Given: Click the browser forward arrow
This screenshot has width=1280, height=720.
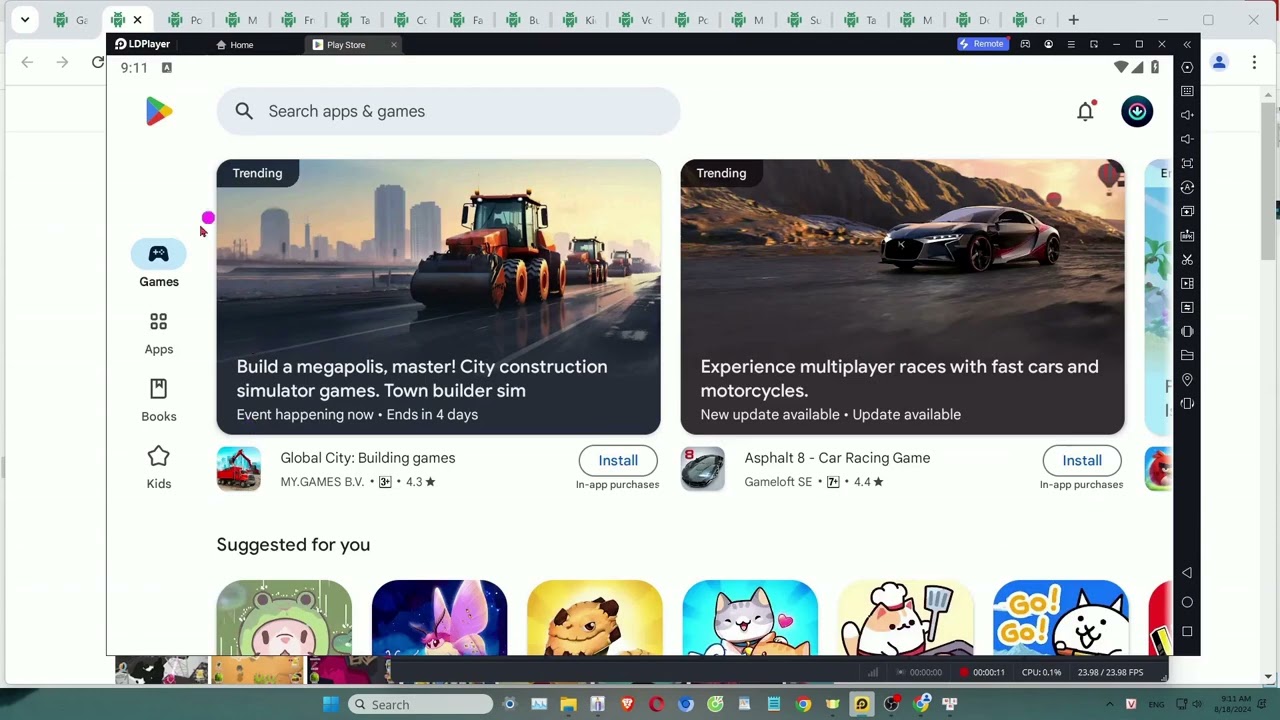Looking at the screenshot, I should tap(62, 62).
